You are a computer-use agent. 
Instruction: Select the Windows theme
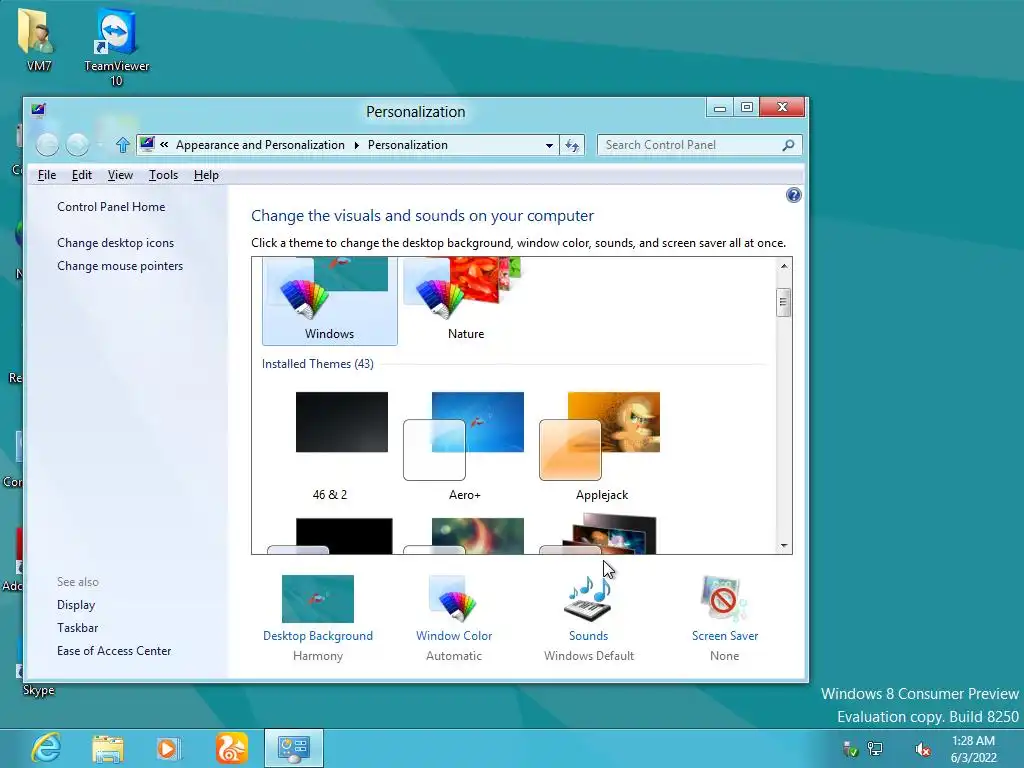click(329, 300)
